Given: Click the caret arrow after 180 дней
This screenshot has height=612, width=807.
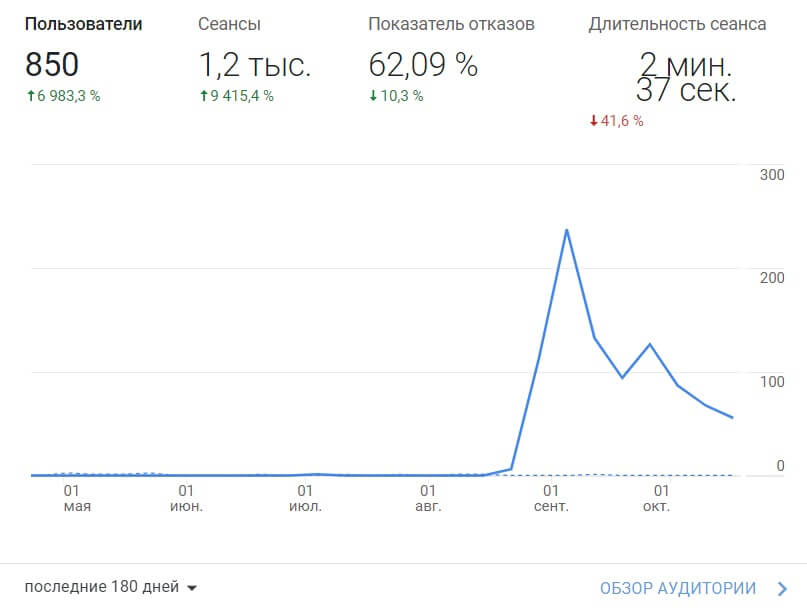Looking at the screenshot, I should (x=192, y=588).
